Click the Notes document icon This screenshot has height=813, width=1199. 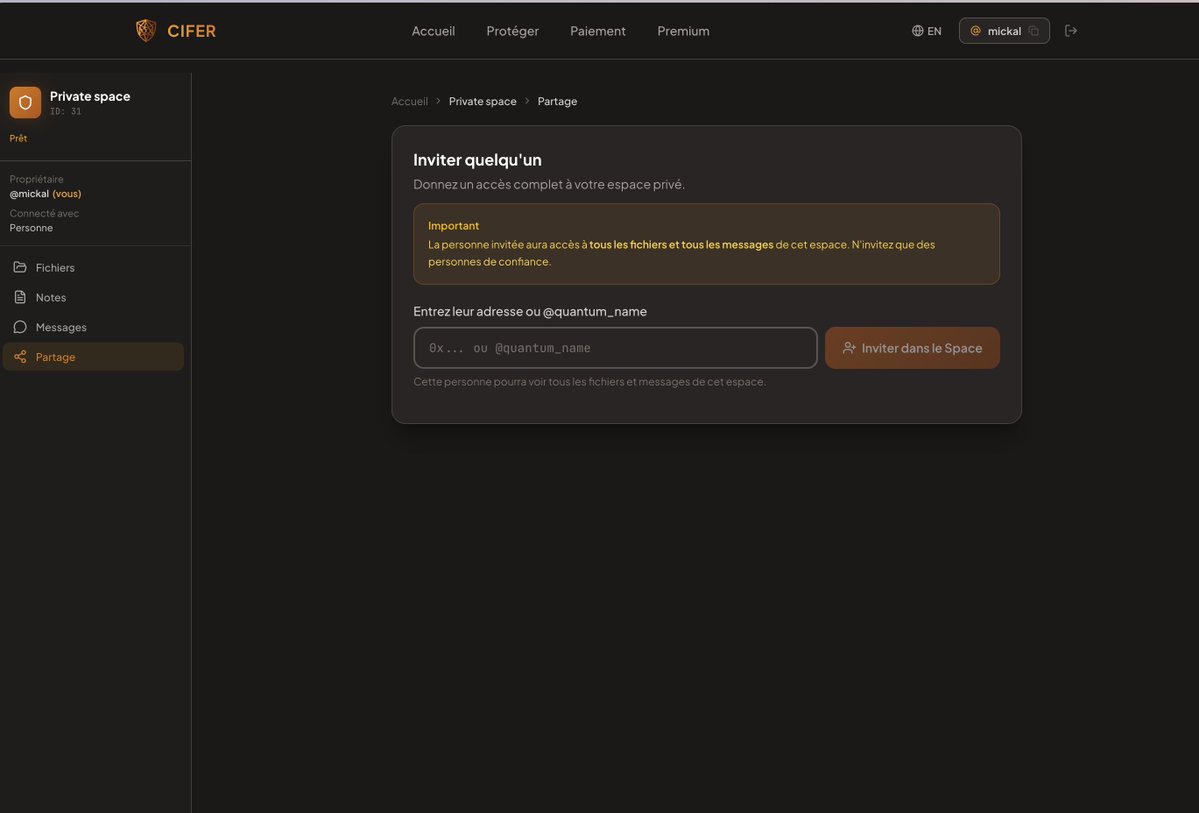click(x=20, y=297)
